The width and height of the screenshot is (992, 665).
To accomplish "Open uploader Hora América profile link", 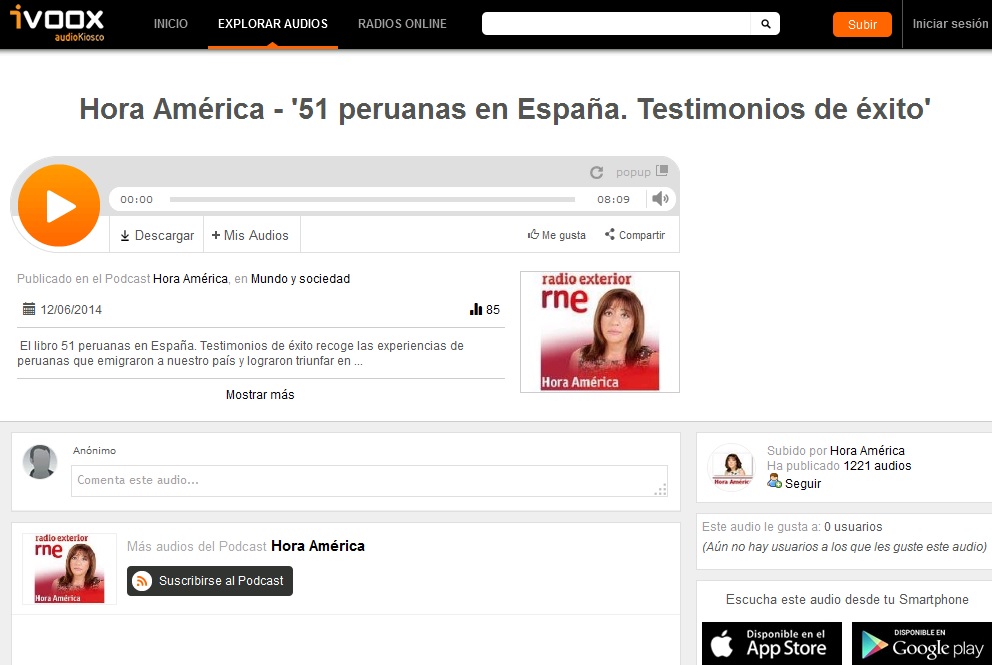I will [867, 451].
